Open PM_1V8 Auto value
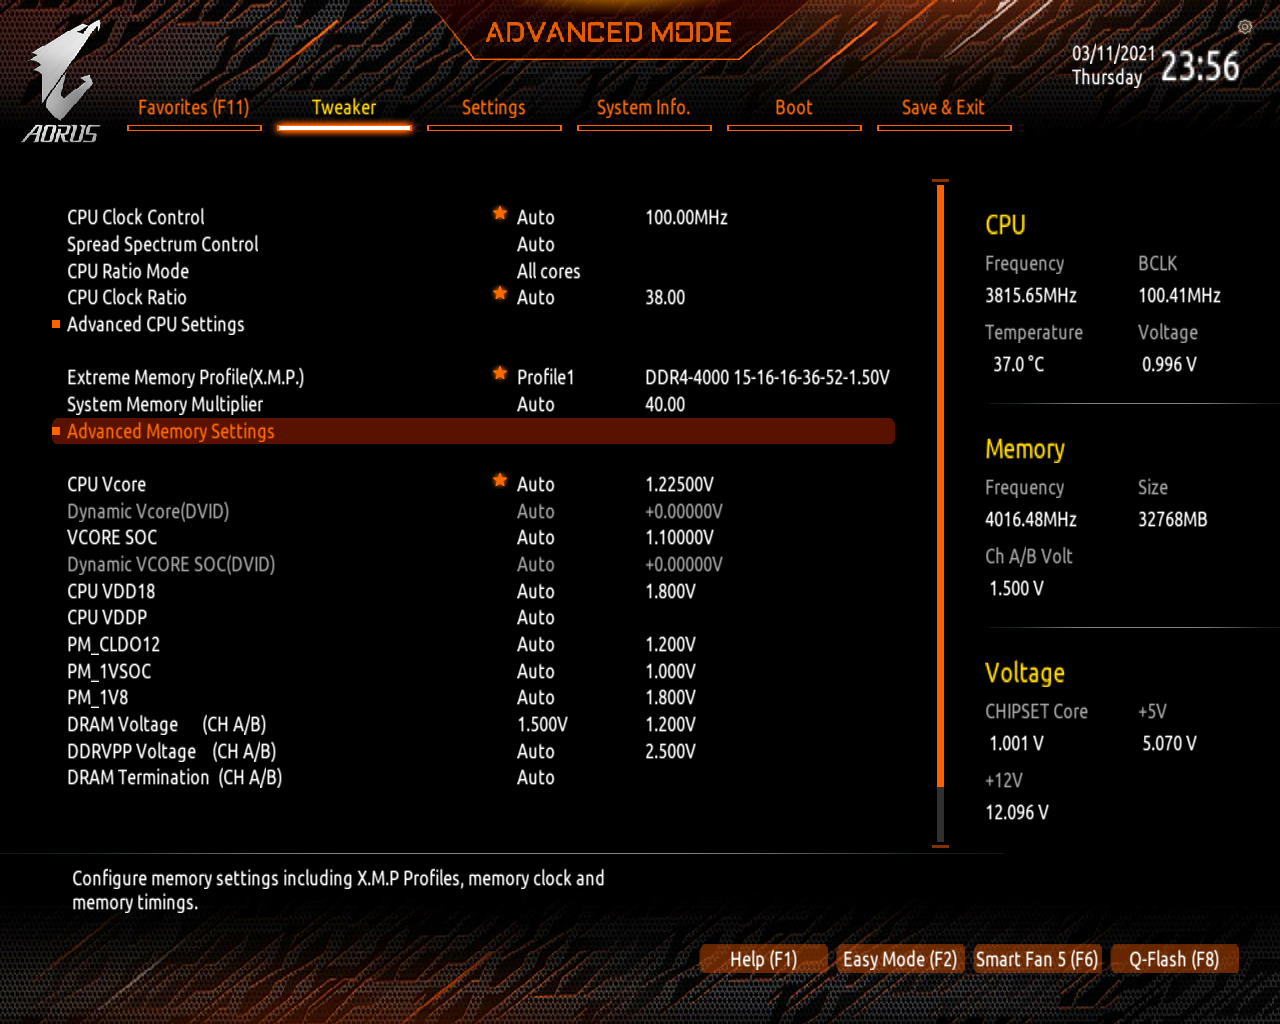 click(x=536, y=697)
